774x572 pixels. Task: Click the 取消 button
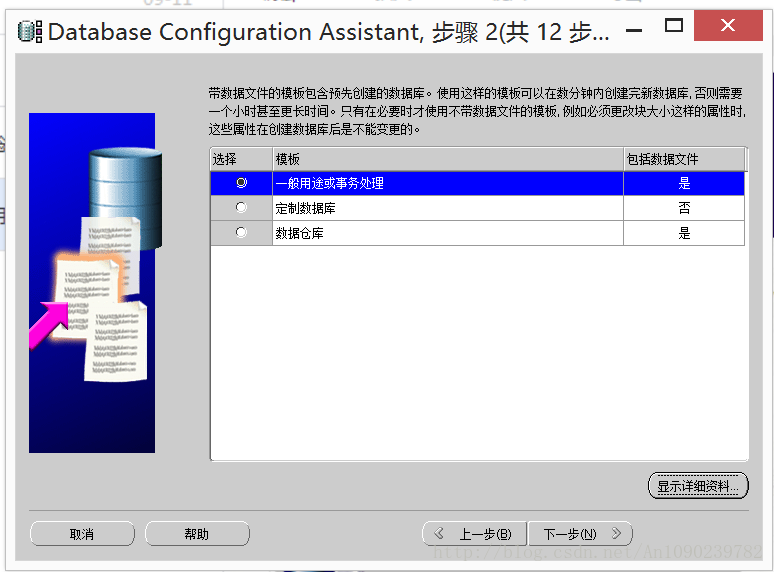82,534
